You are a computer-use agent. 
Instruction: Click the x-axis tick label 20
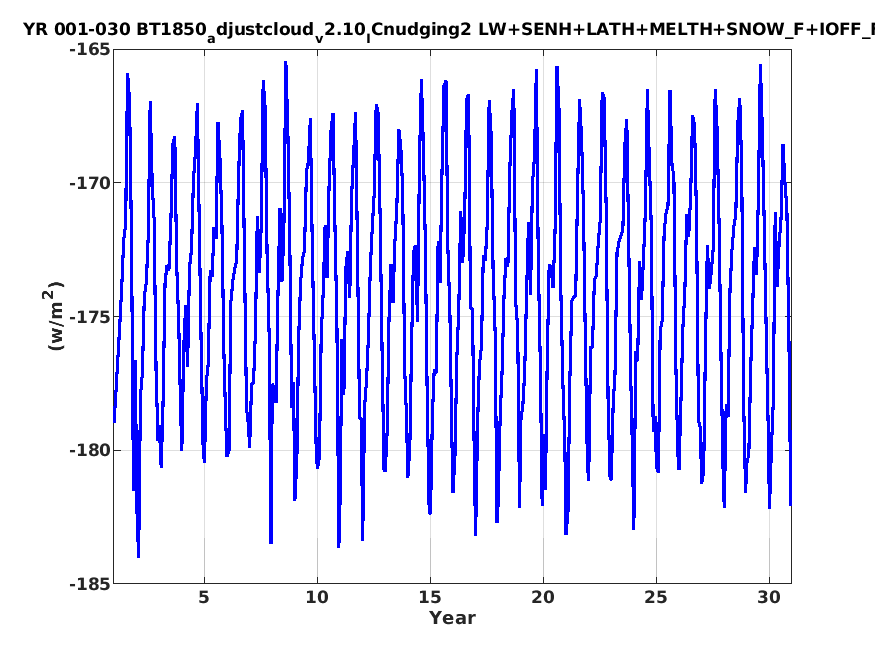point(543,597)
